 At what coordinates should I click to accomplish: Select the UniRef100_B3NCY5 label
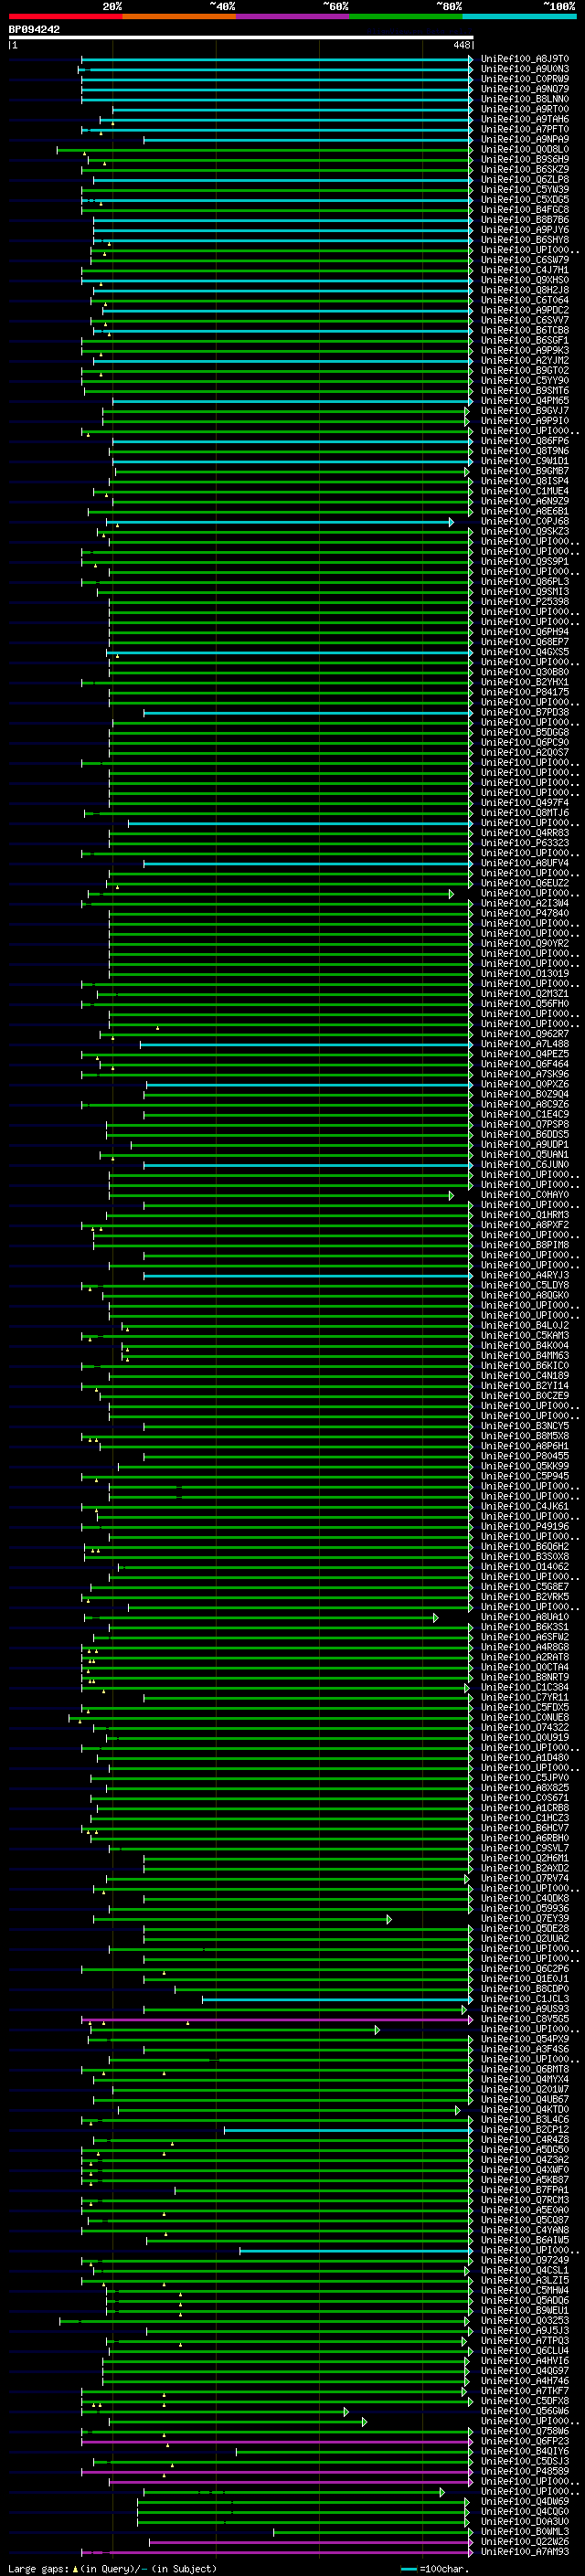(525, 1426)
